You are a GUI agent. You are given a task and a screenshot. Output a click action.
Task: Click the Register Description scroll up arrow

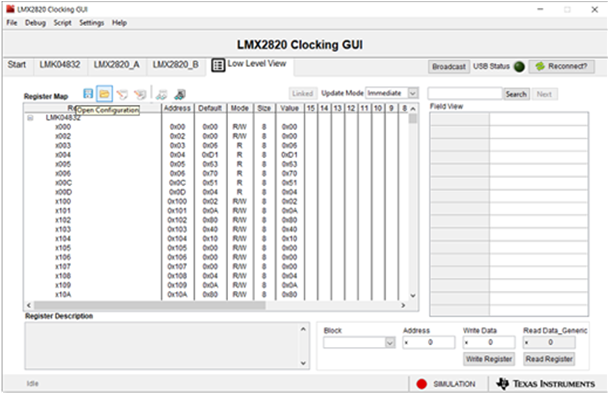pos(303,329)
